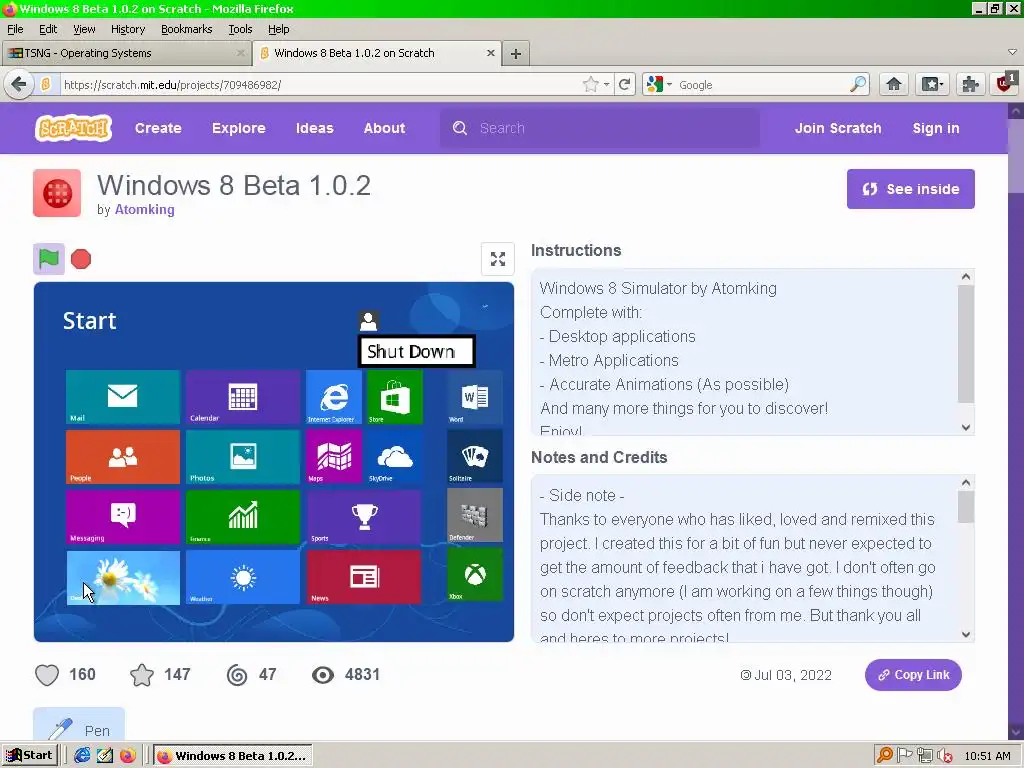Click the heart love icon
This screenshot has height=768, width=1024.
tap(47, 675)
